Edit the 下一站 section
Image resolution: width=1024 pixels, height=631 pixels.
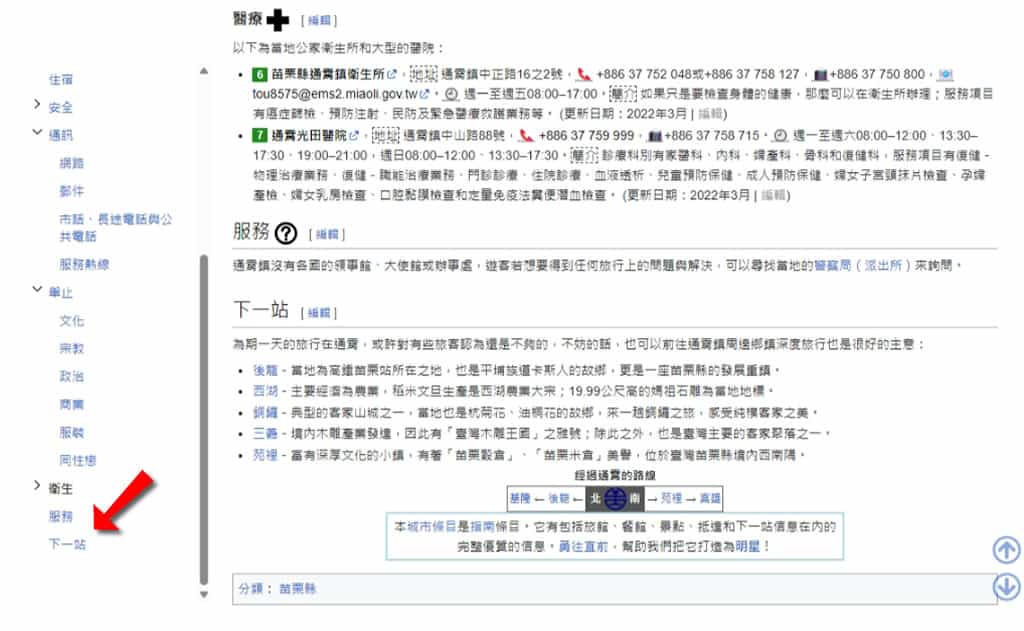click(x=319, y=313)
